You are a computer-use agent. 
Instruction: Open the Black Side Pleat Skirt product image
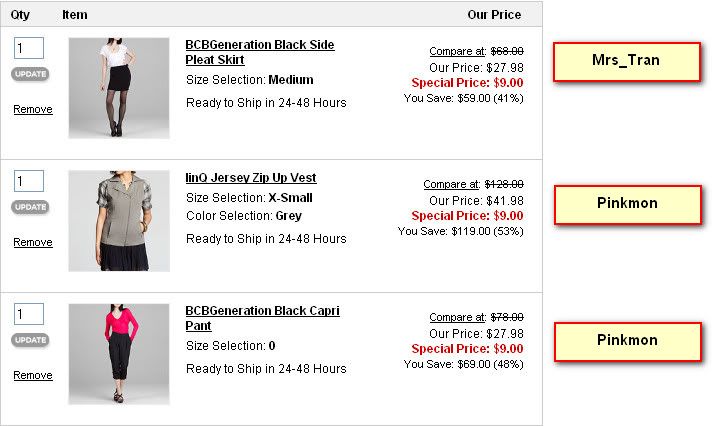119,88
